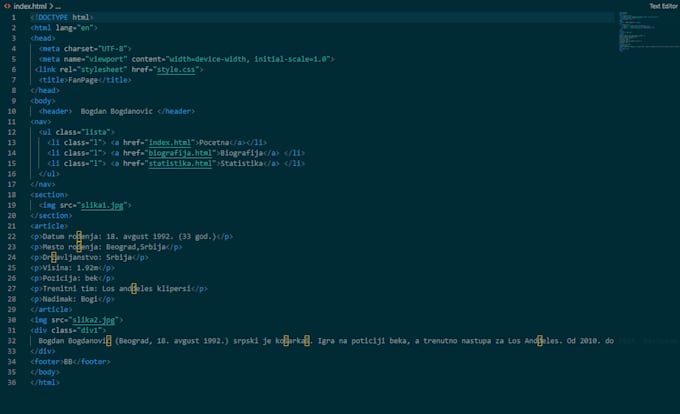Click the Visina: 1.92m text
Screen dimensions: 680x414
70,268
